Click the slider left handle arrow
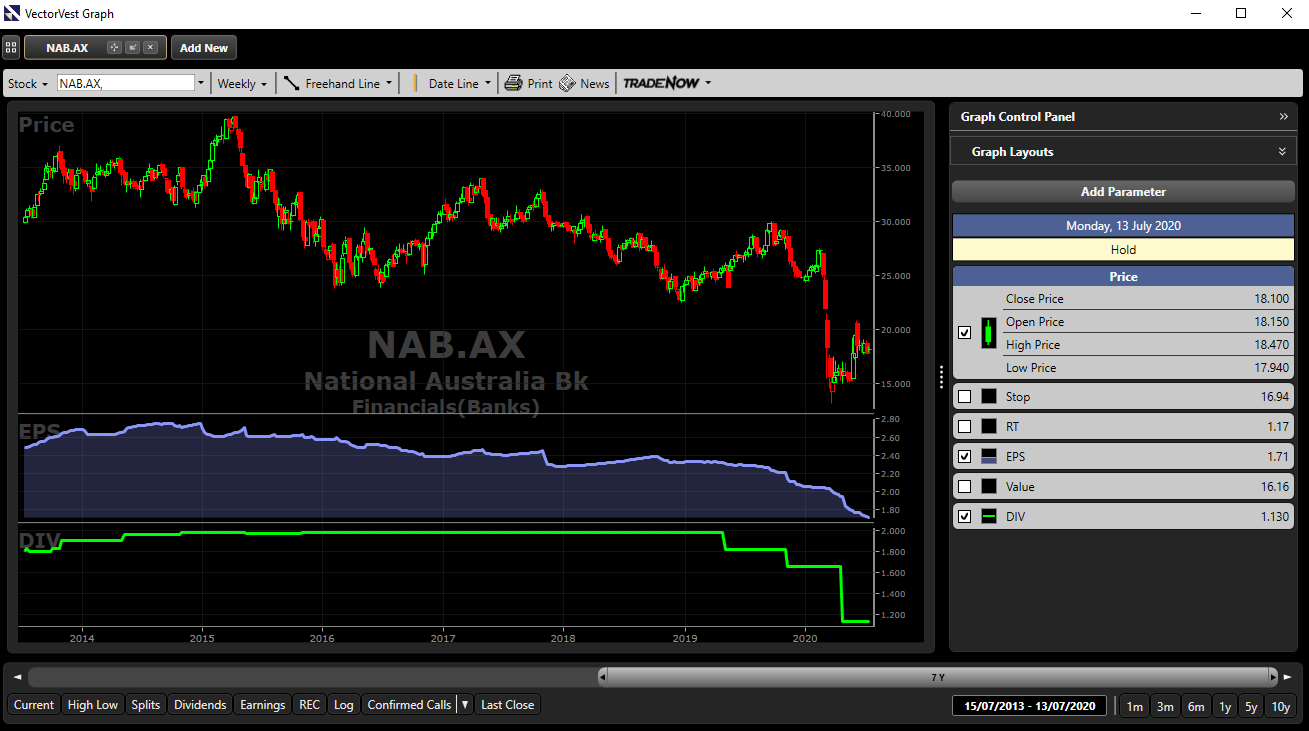Image resolution: width=1309 pixels, height=731 pixels. click(x=603, y=677)
